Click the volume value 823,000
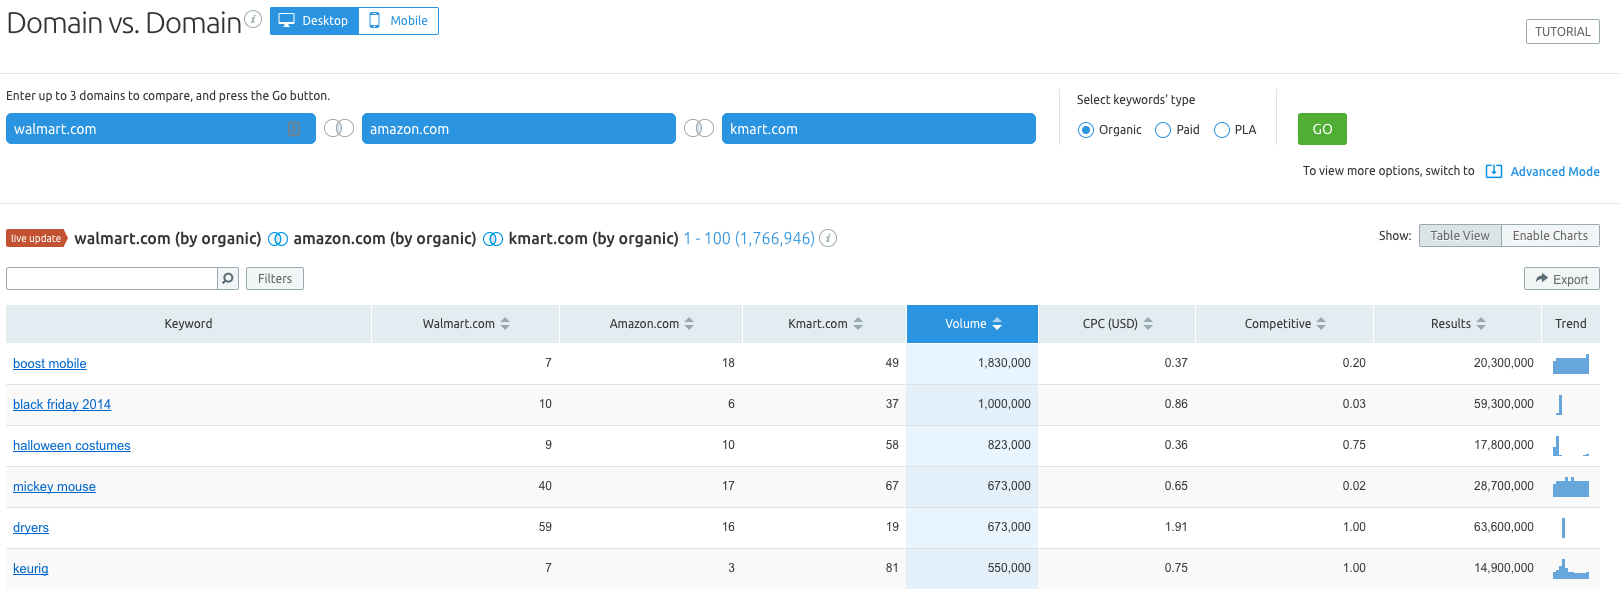The height and width of the screenshot is (589, 1619). pyautogui.click(x=1009, y=445)
